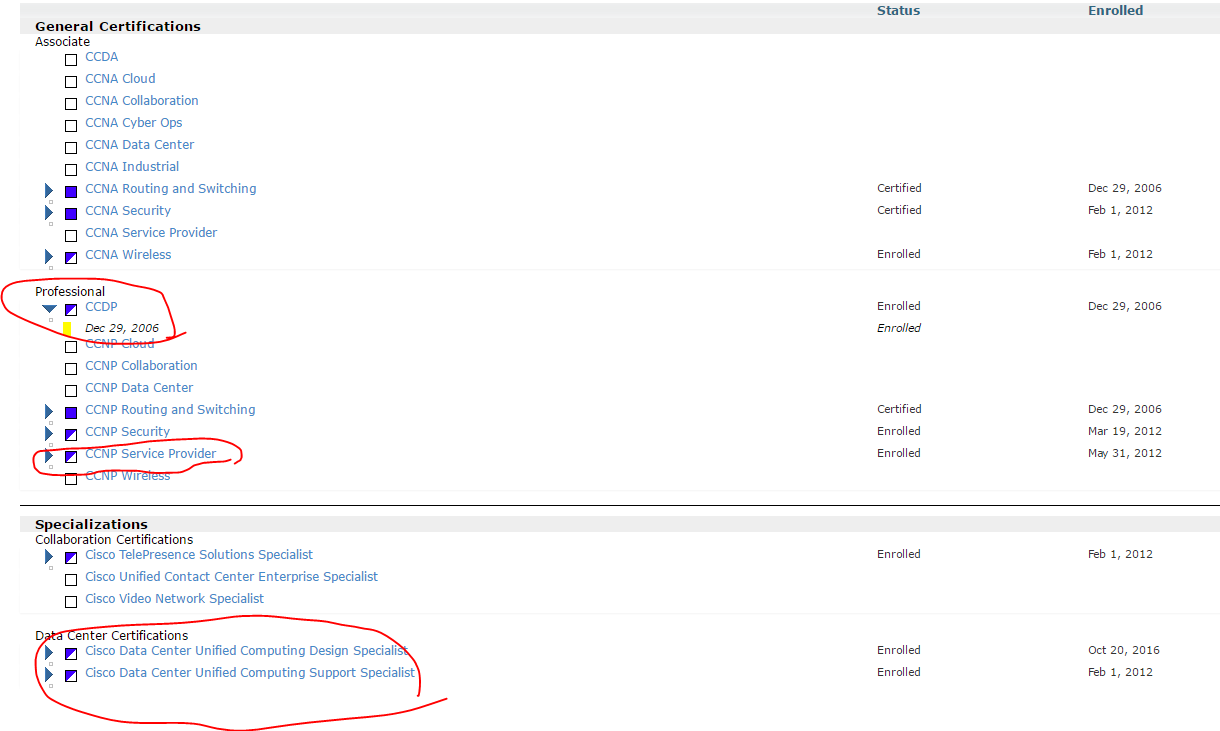This screenshot has height=731, width=1220.
Task: Open Cisco Data Center Unified Computing Support Specialist link
Action: click(250, 673)
